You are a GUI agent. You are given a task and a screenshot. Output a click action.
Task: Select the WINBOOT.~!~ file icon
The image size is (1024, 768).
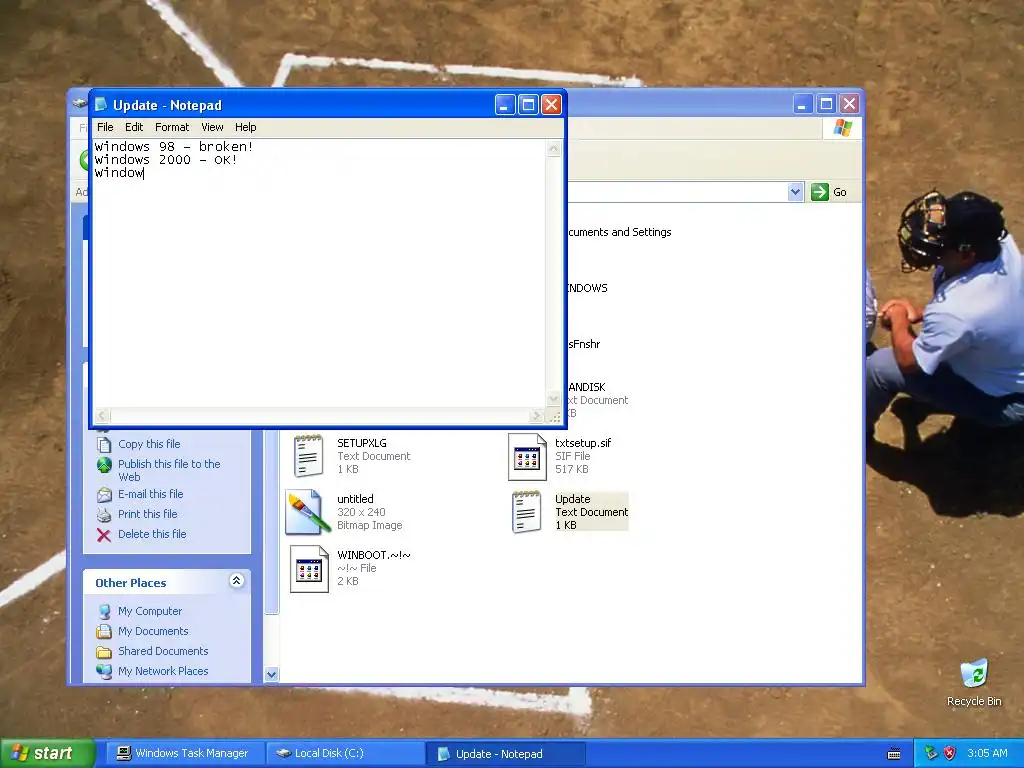[x=308, y=568]
